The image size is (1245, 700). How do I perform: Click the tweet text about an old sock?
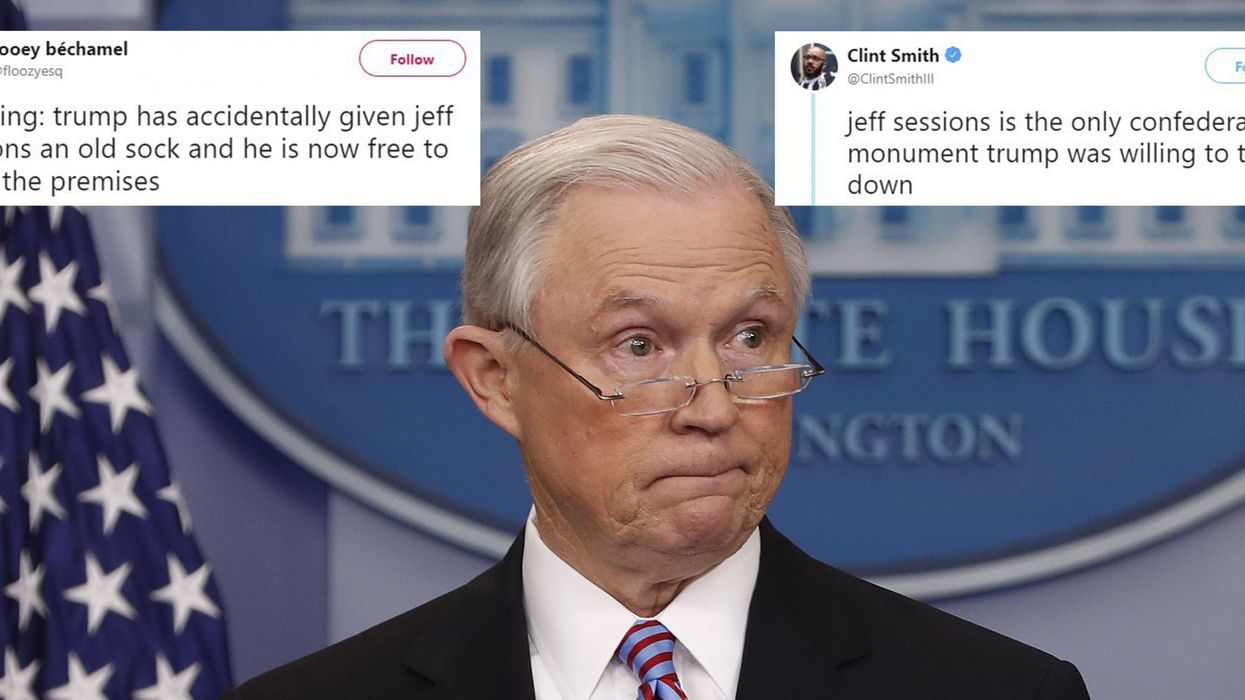227,149
